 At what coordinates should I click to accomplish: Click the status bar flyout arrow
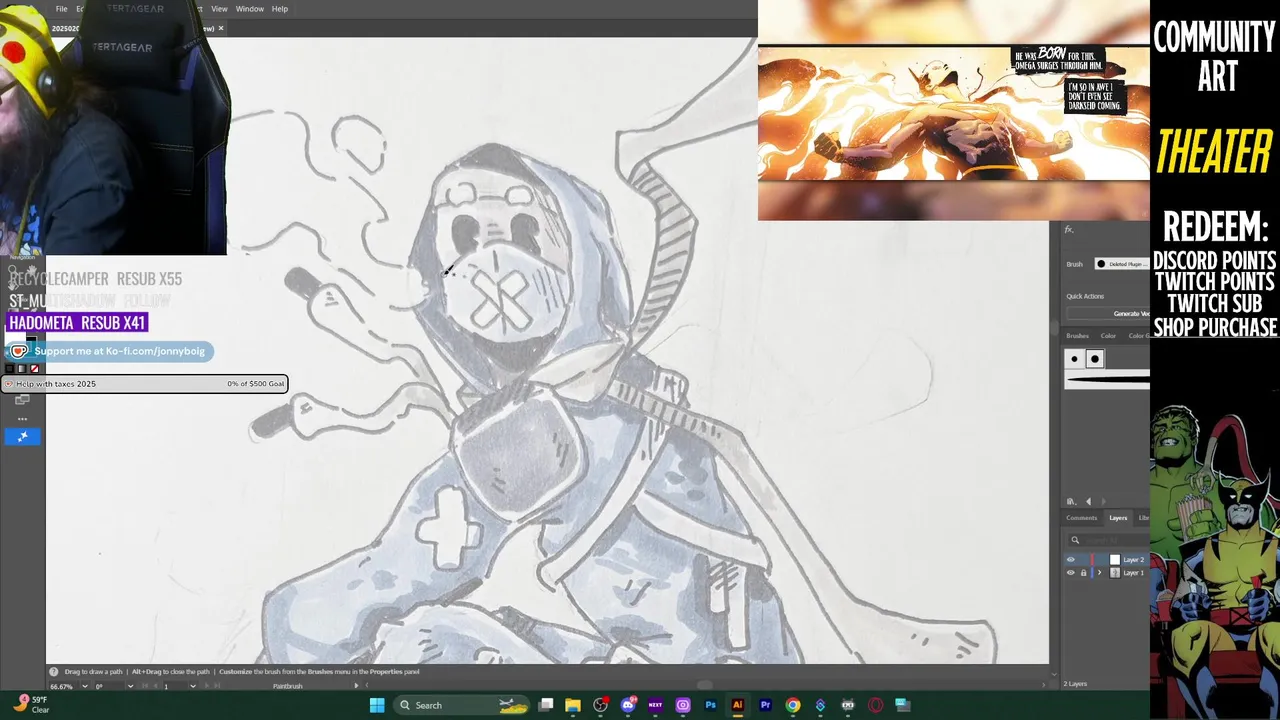point(356,686)
